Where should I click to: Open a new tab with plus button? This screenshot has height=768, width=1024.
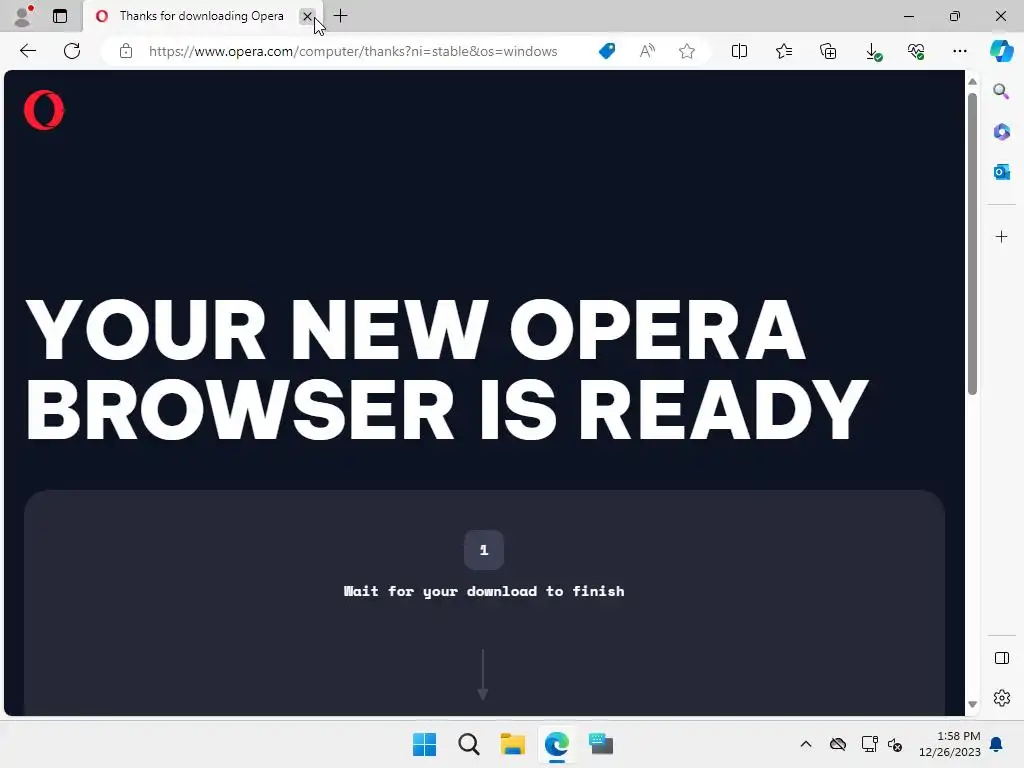point(340,16)
